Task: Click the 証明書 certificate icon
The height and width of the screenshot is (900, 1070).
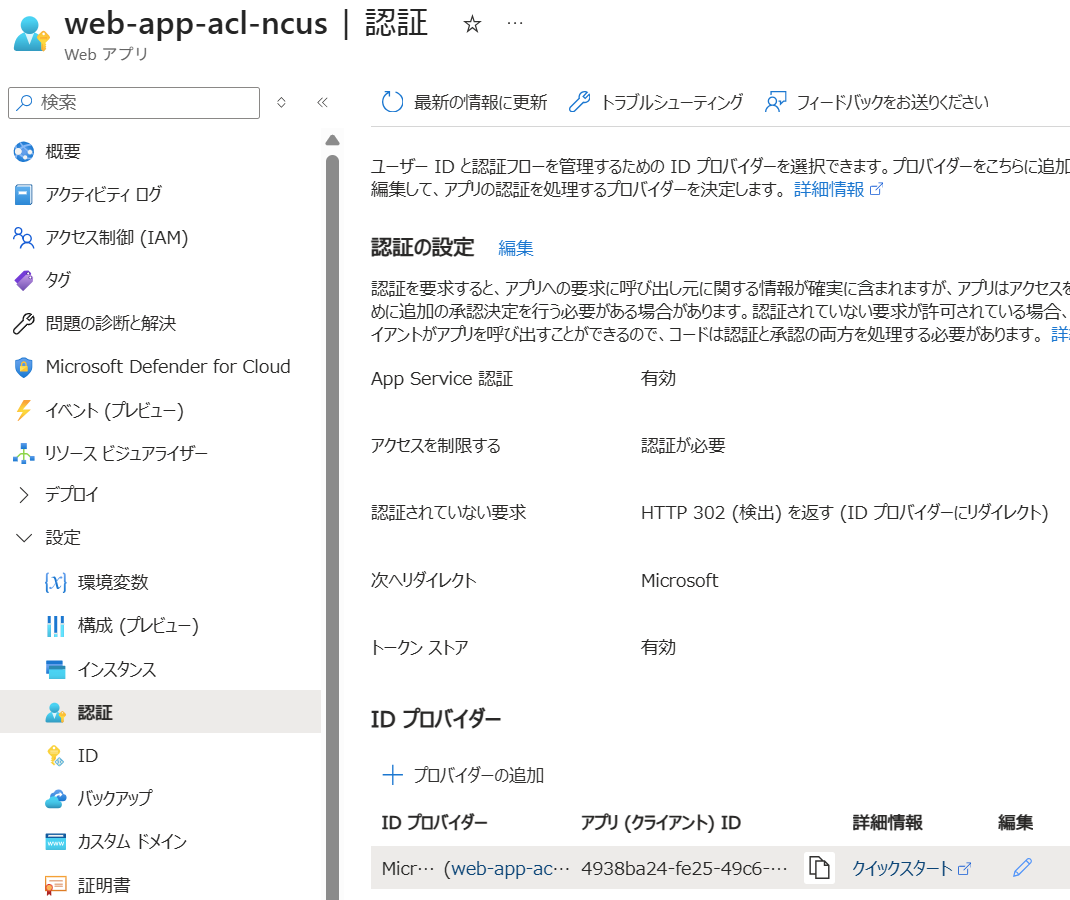Action: point(55,885)
